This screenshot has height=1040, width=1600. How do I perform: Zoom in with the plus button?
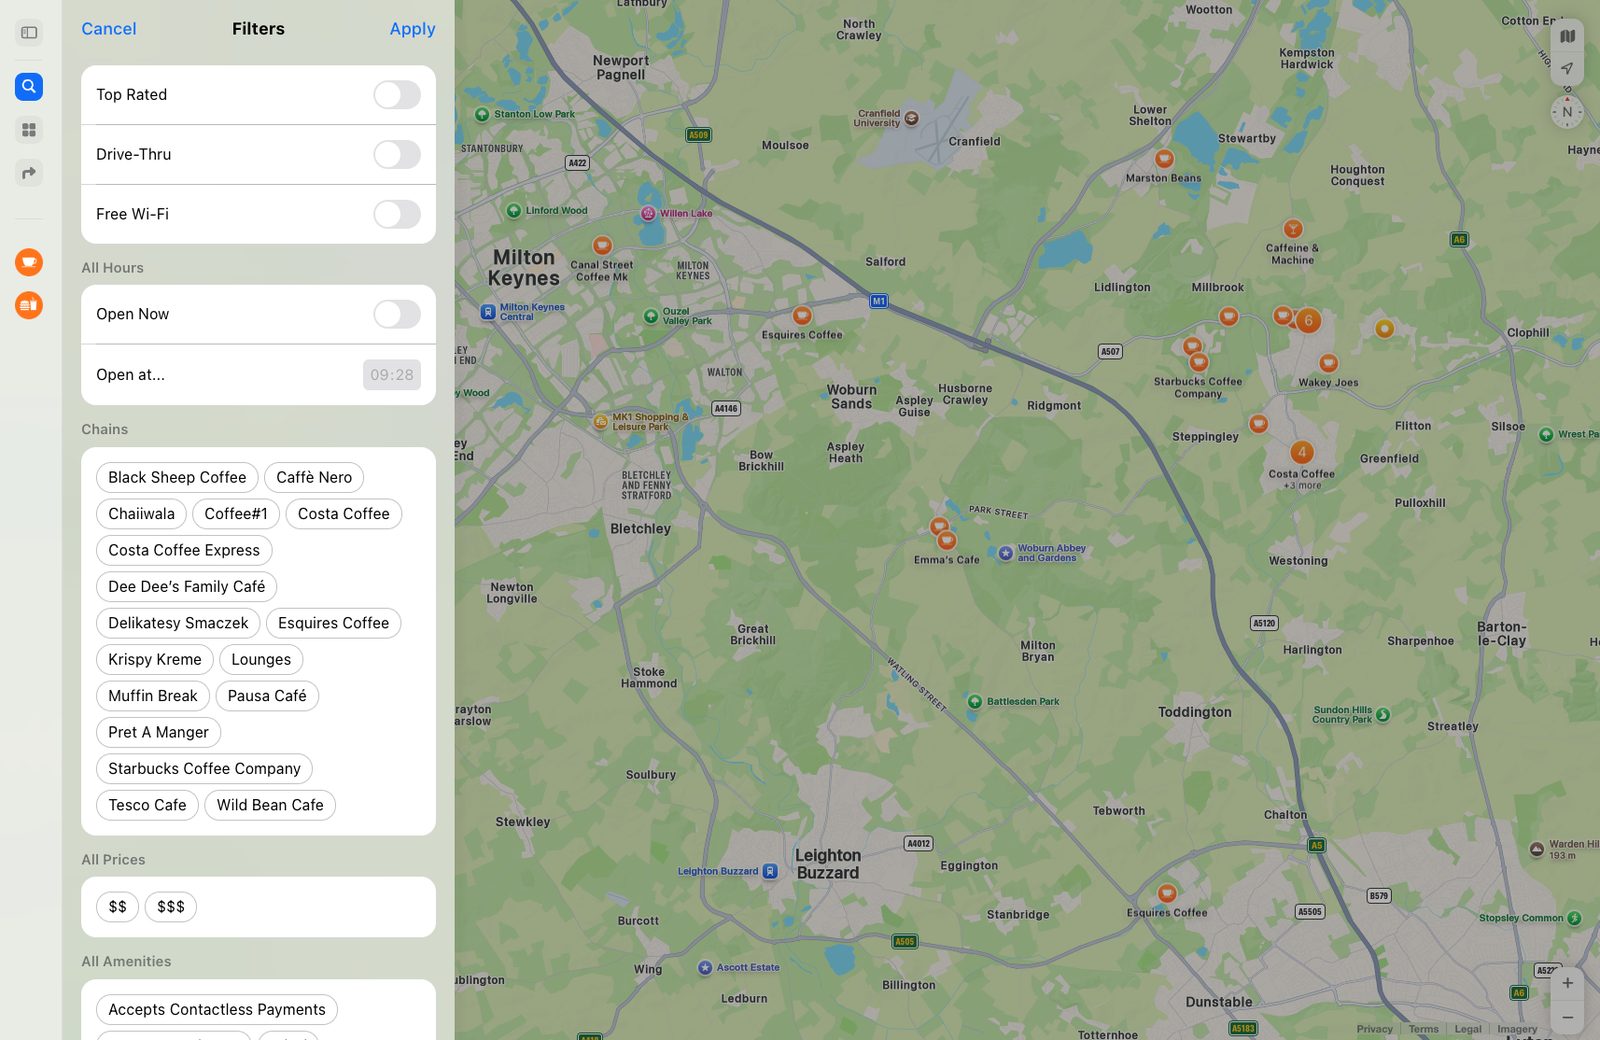click(1567, 983)
